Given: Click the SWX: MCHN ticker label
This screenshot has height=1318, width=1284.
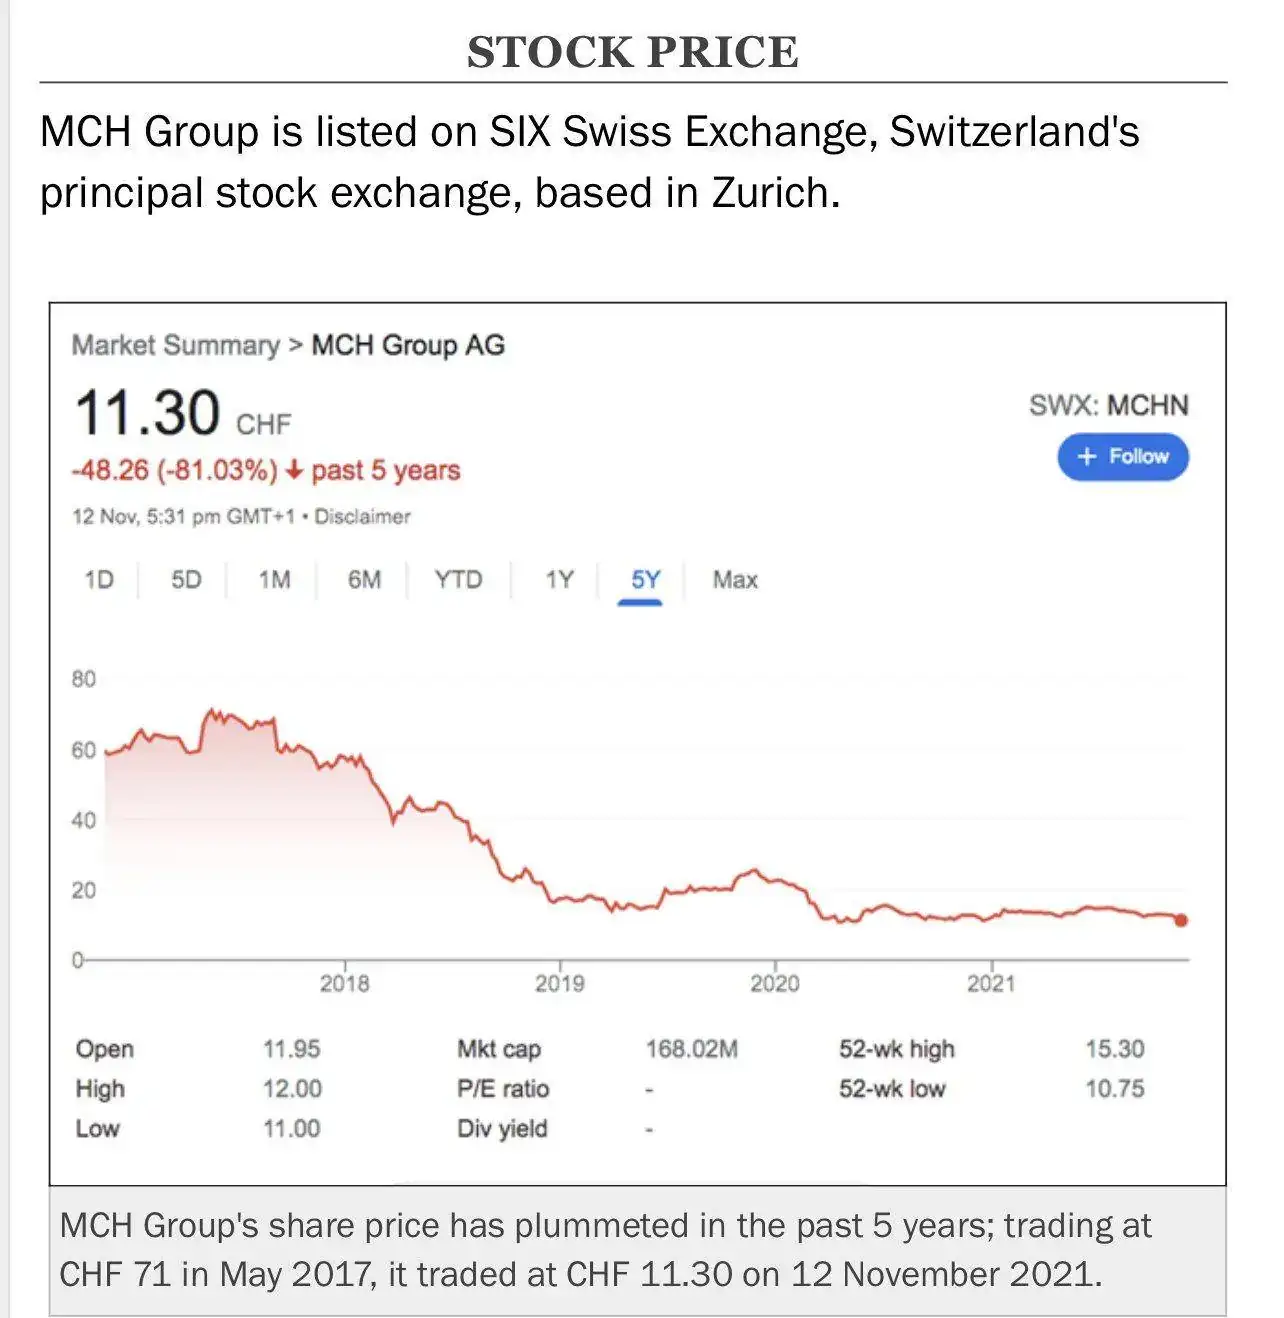Looking at the screenshot, I should (1108, 405).
